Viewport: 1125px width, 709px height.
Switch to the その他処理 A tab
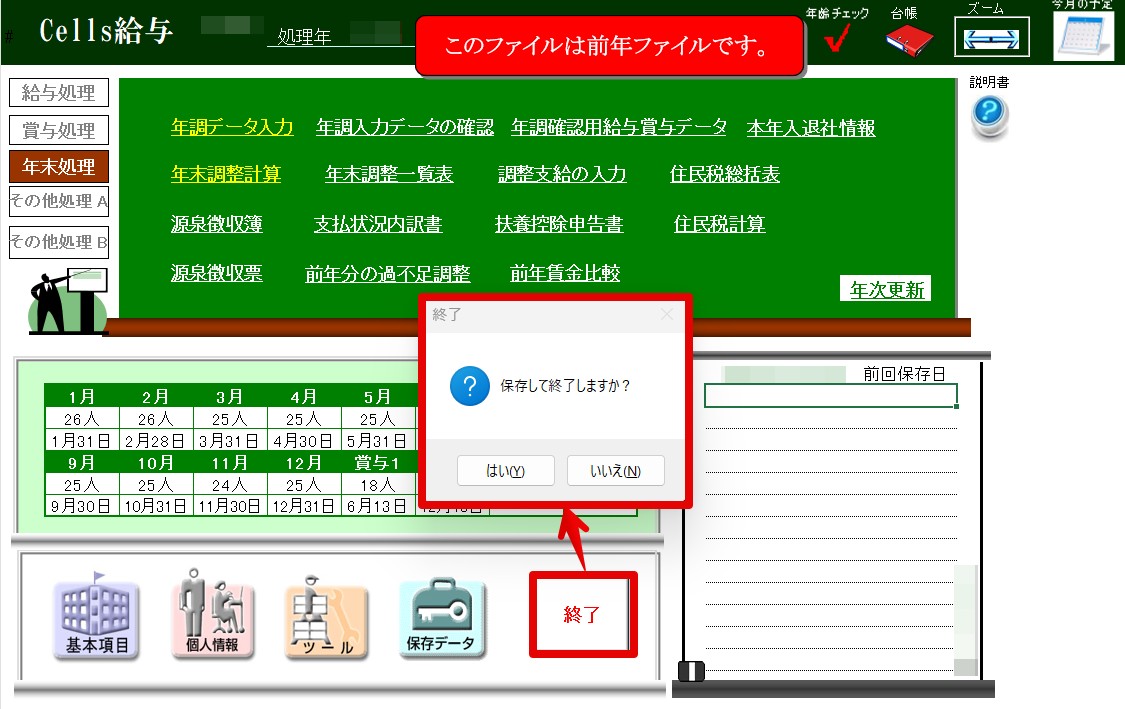[x=59, y=201]
